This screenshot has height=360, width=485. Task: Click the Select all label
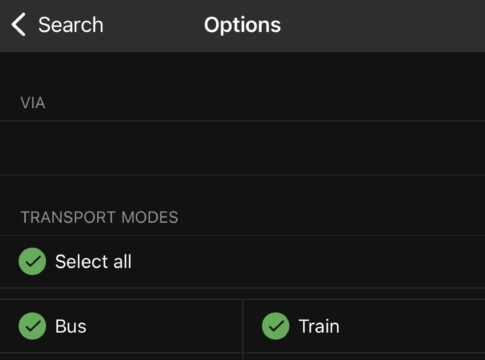[93, 261]
